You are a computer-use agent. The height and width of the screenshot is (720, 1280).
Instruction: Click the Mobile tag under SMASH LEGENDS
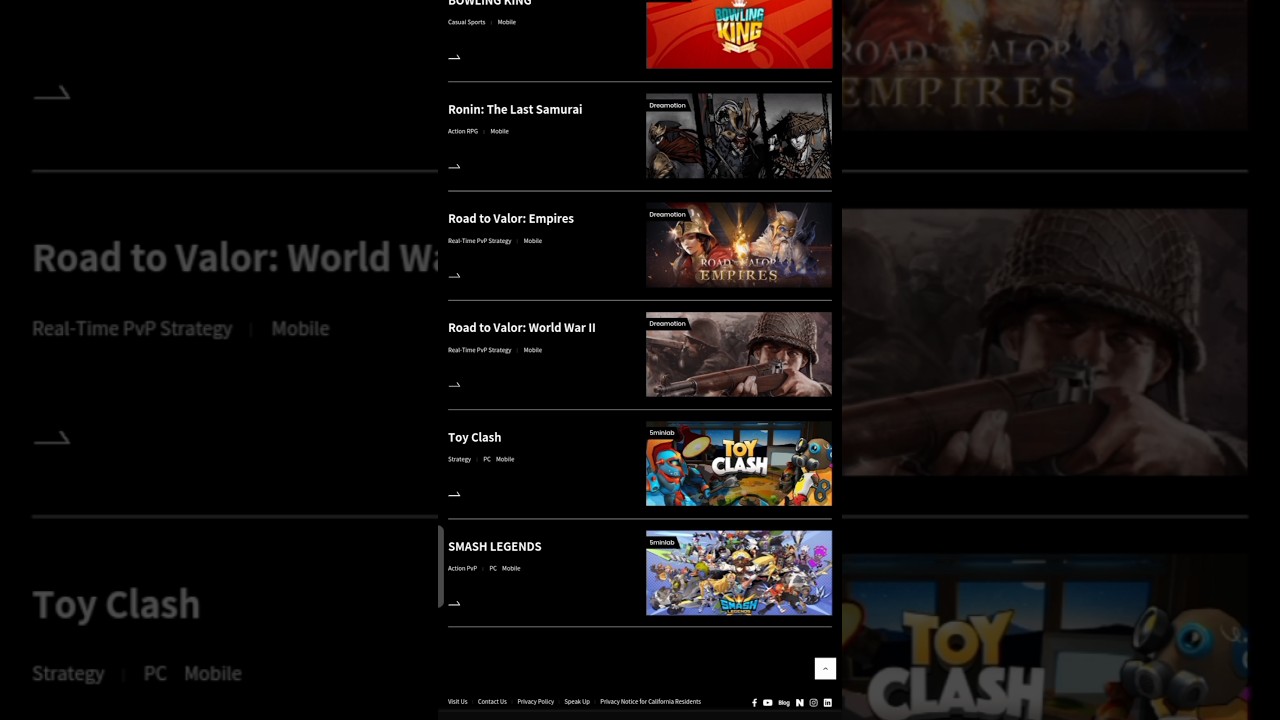point(511,568)
